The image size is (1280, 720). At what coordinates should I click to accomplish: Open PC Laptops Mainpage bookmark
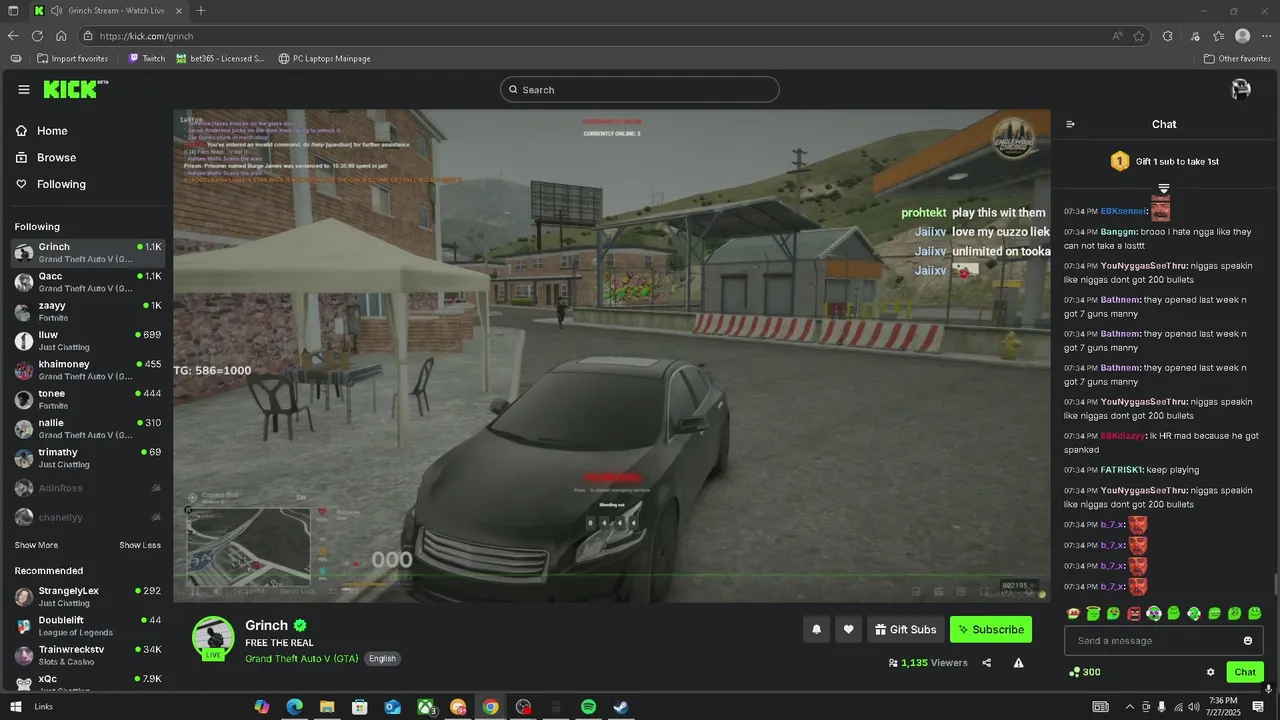click(x=324, y=58)
